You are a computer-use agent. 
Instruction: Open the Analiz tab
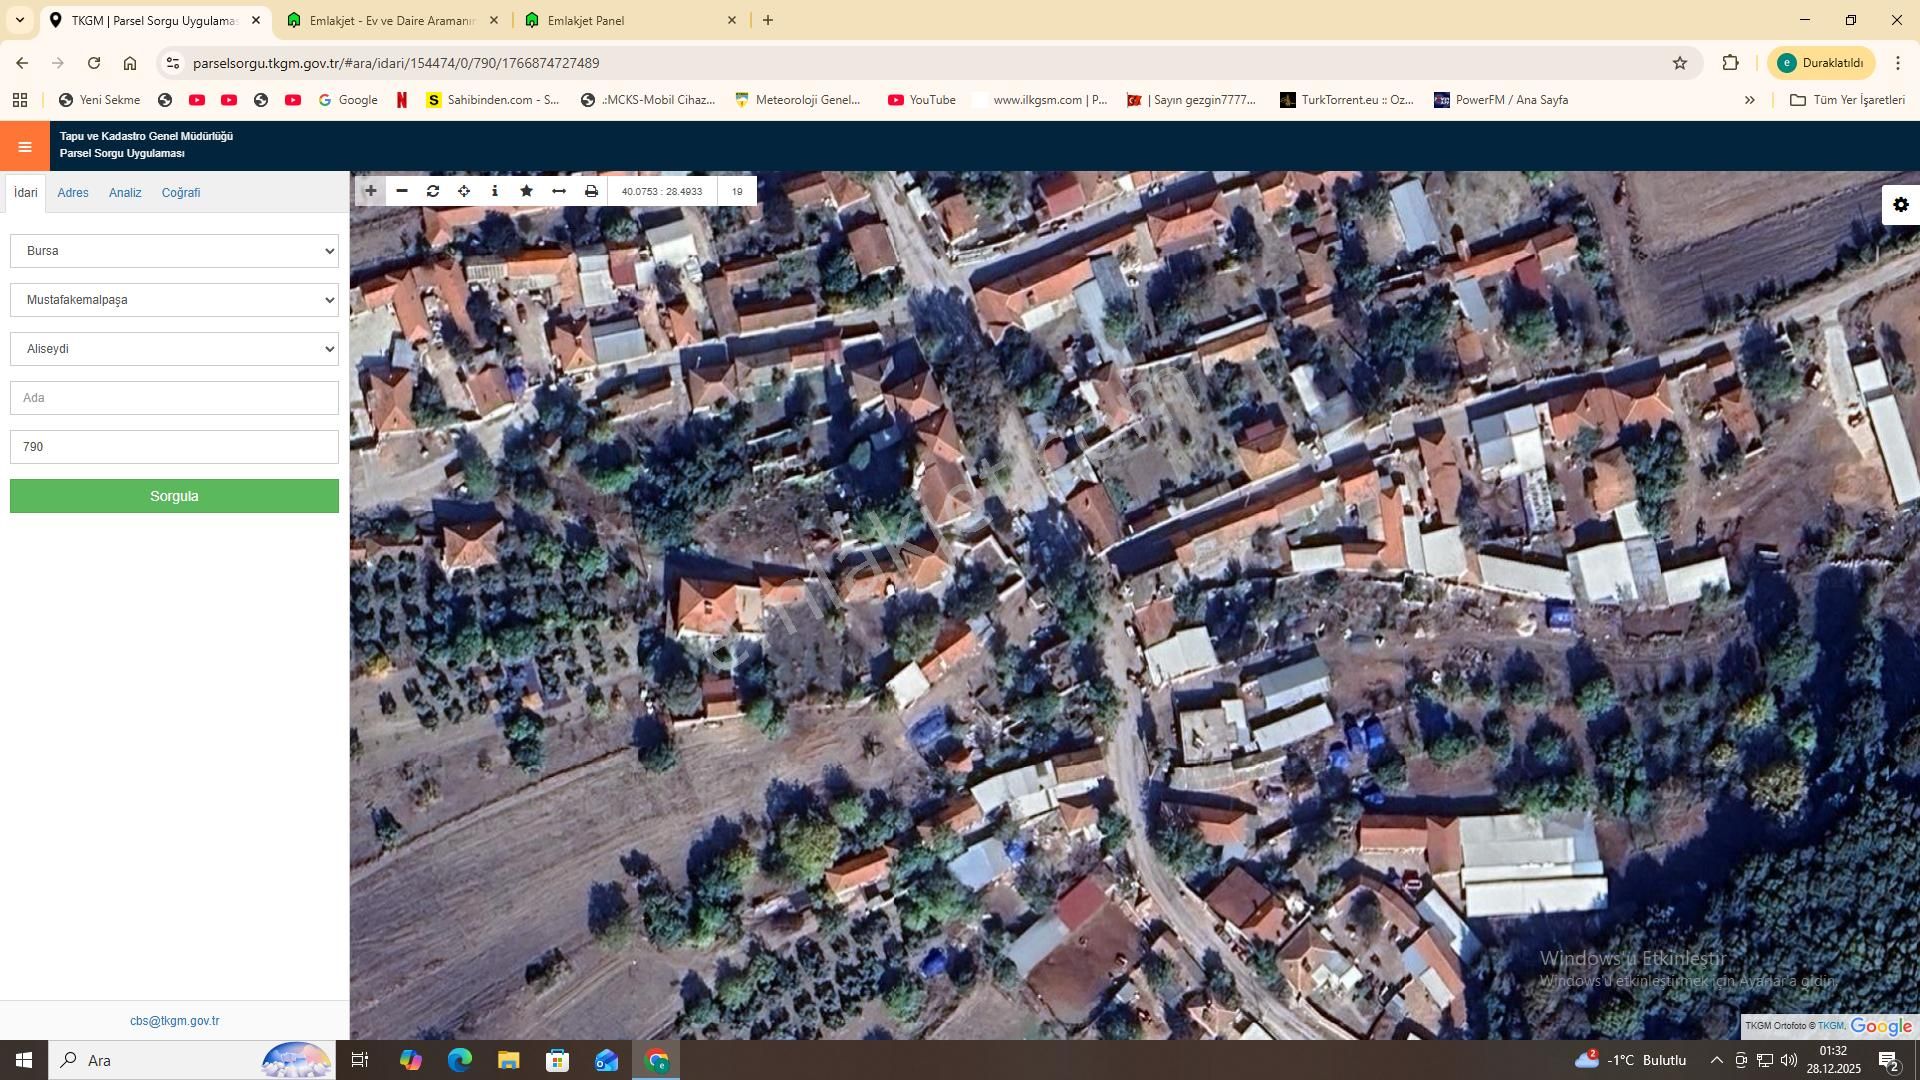point(124,192)
